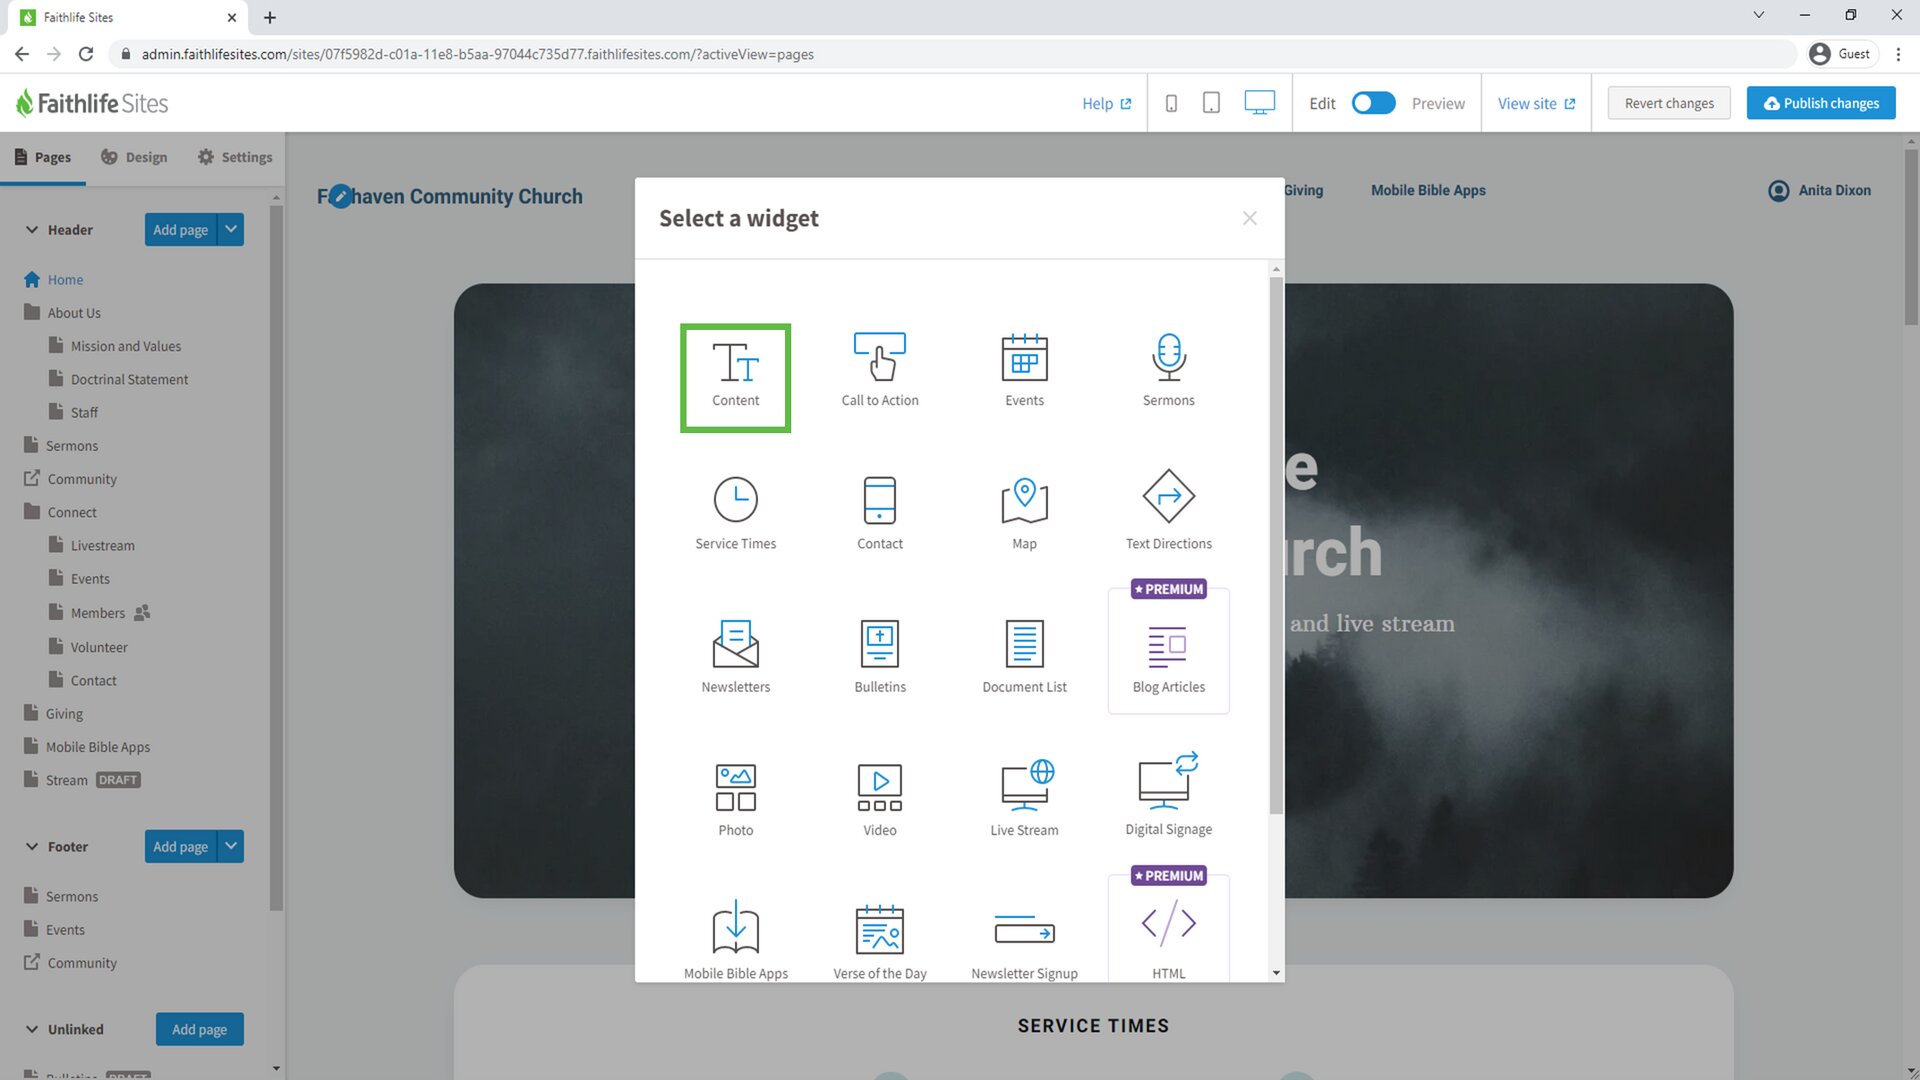
Task: Click the Giving site nav item
Action: tap(1304, 190)
